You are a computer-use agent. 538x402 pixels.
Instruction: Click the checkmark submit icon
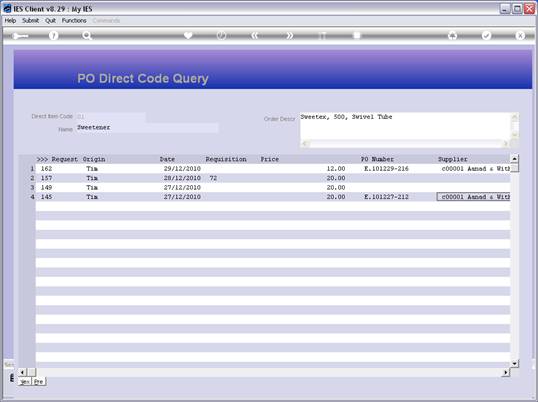[x=486, y=35]
